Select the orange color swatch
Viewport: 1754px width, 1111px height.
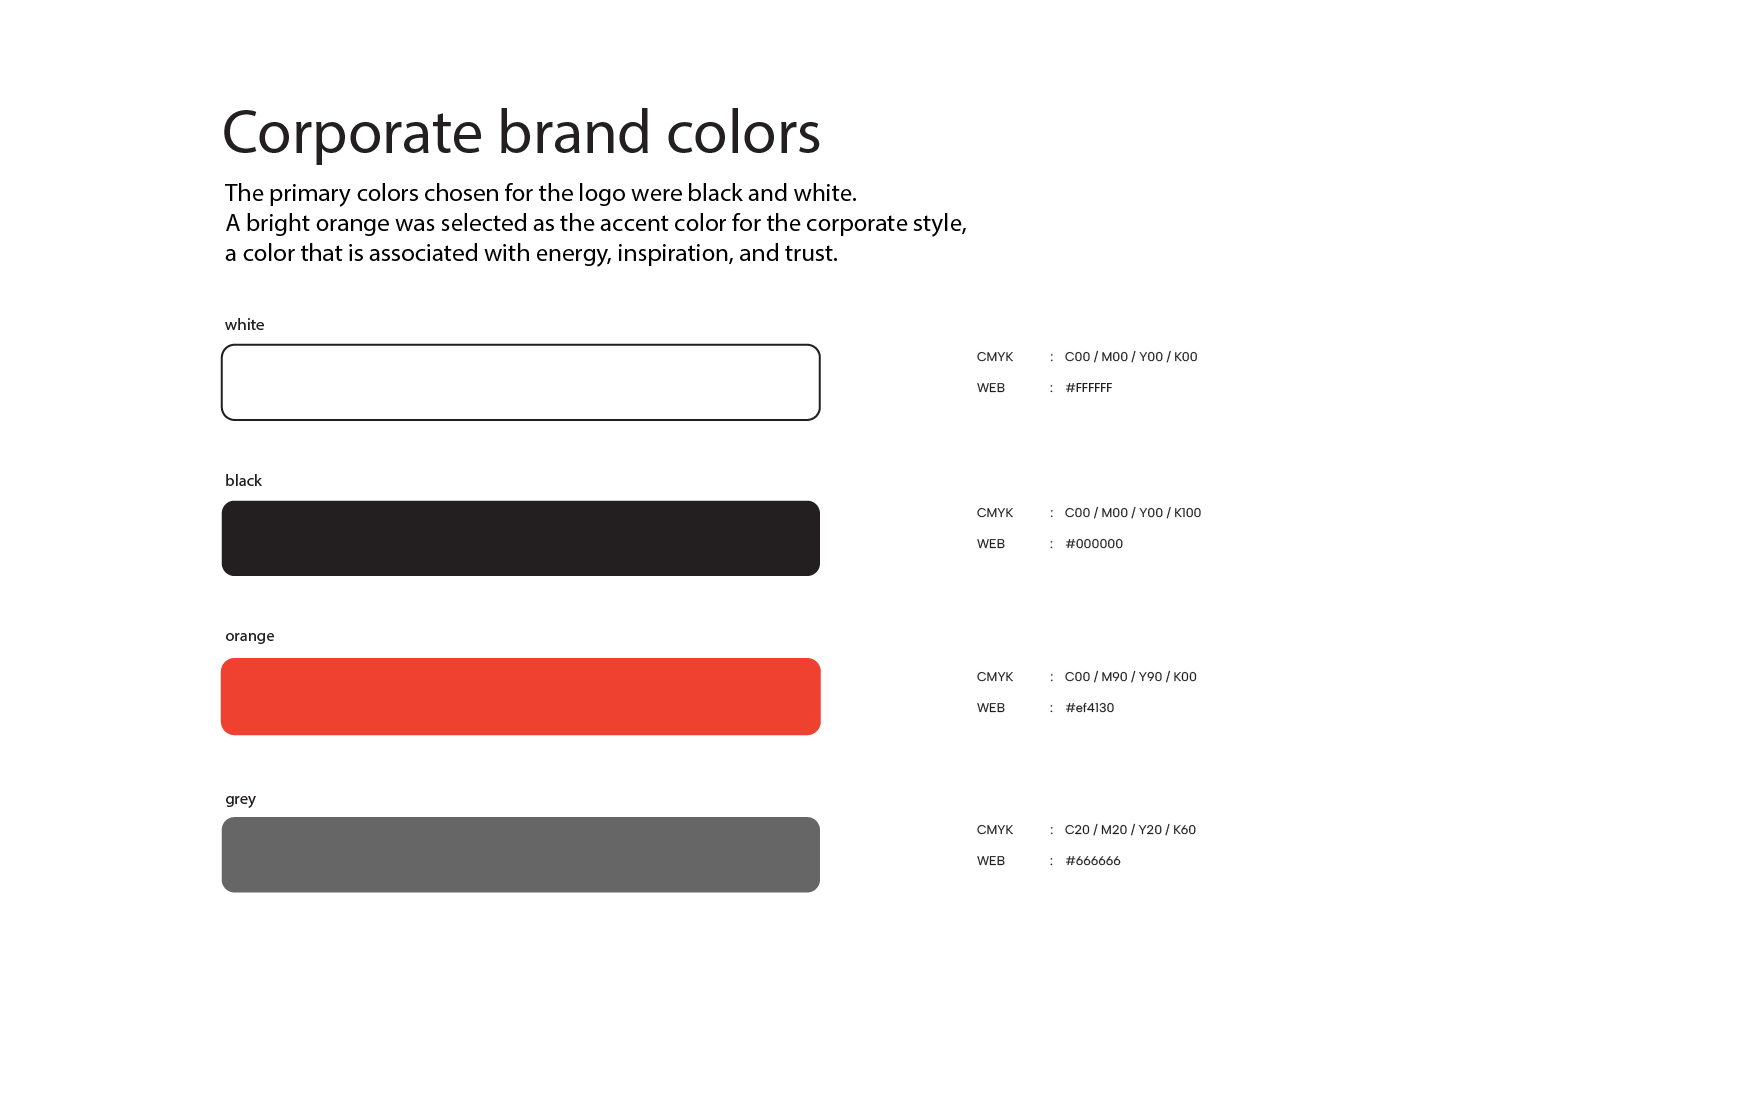point(520,696)
